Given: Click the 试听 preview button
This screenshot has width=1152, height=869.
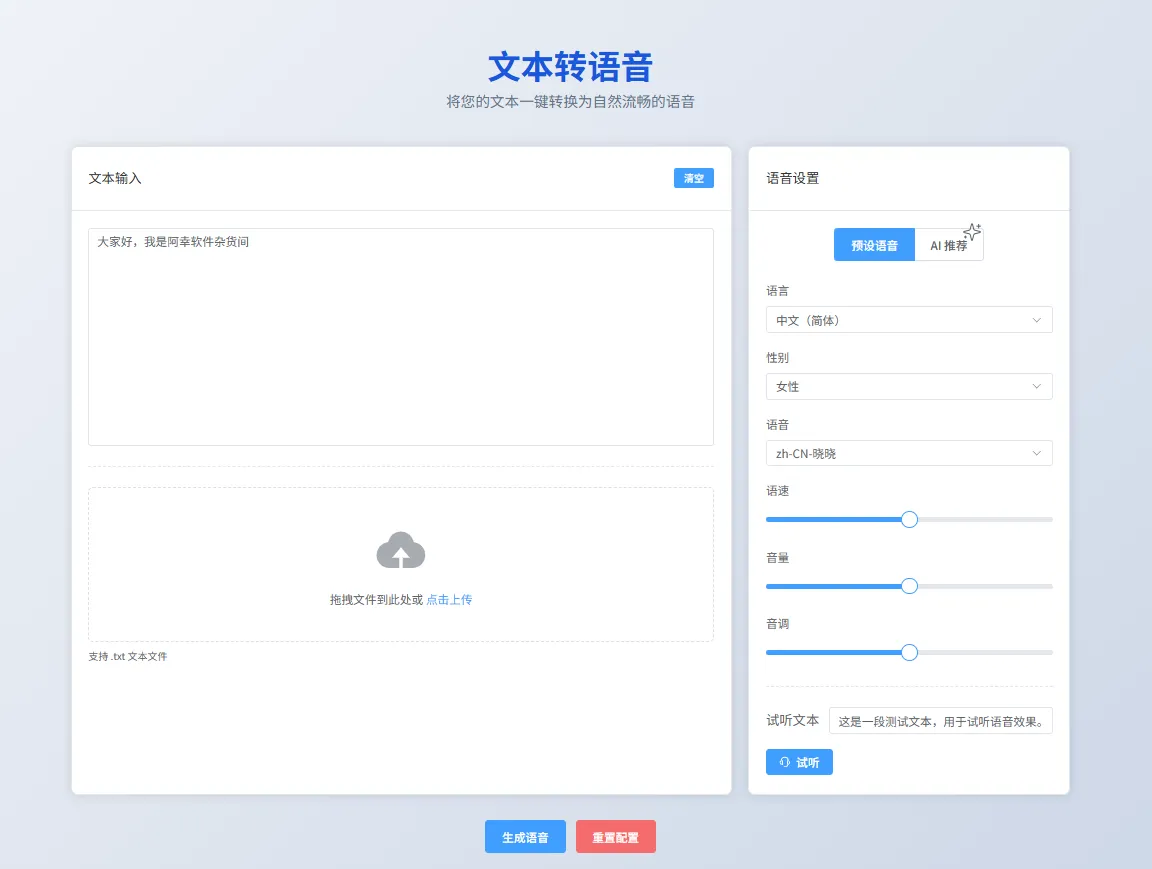Looking at the screenshot, I should coord(799,762).
